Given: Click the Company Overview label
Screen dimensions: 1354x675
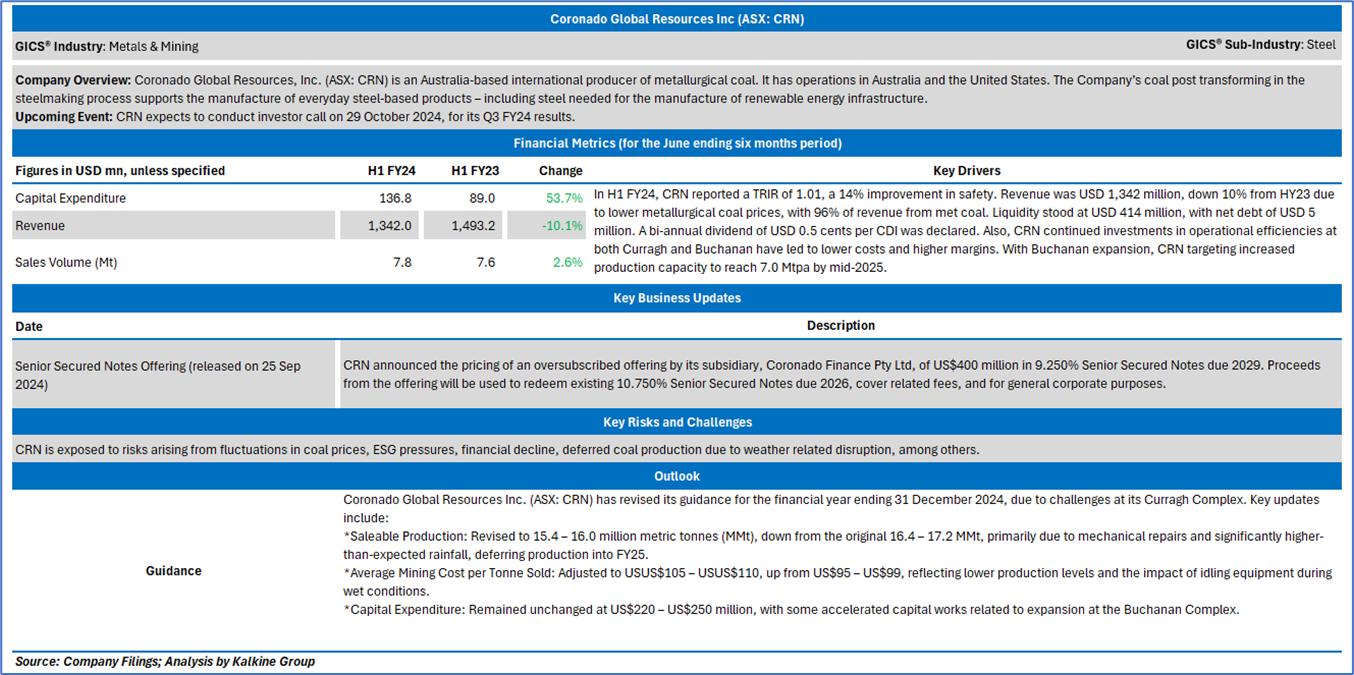Looking at the screenshot, I should pyautogui.click(x=73, y=80).
